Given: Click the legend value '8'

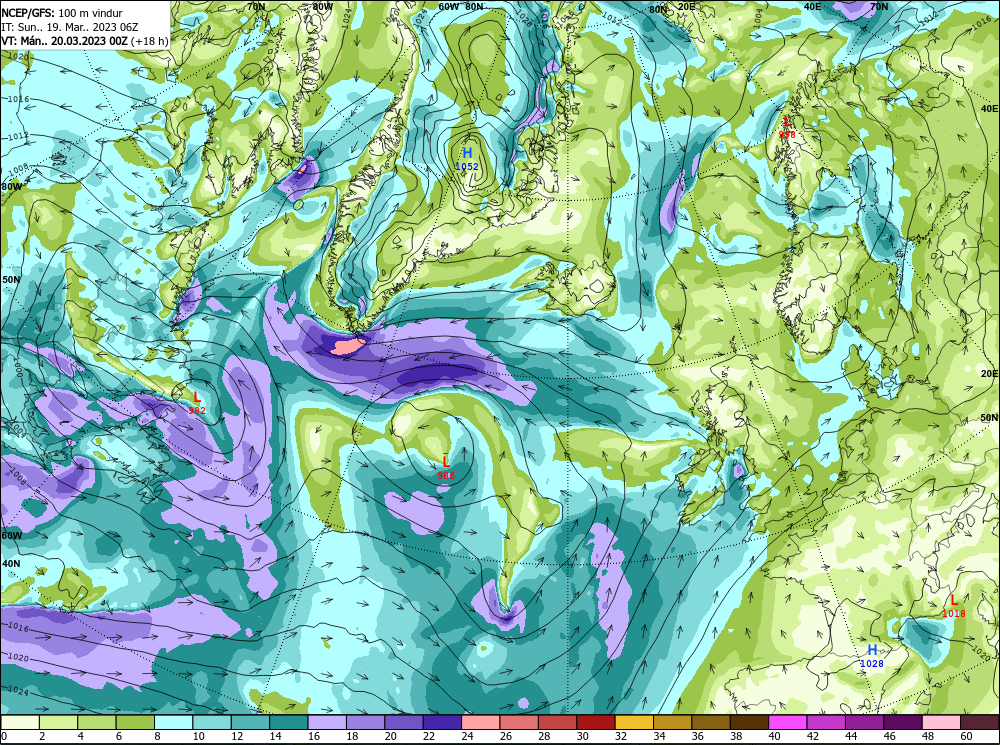Looking at the screenshot, I should click(158, 737).
